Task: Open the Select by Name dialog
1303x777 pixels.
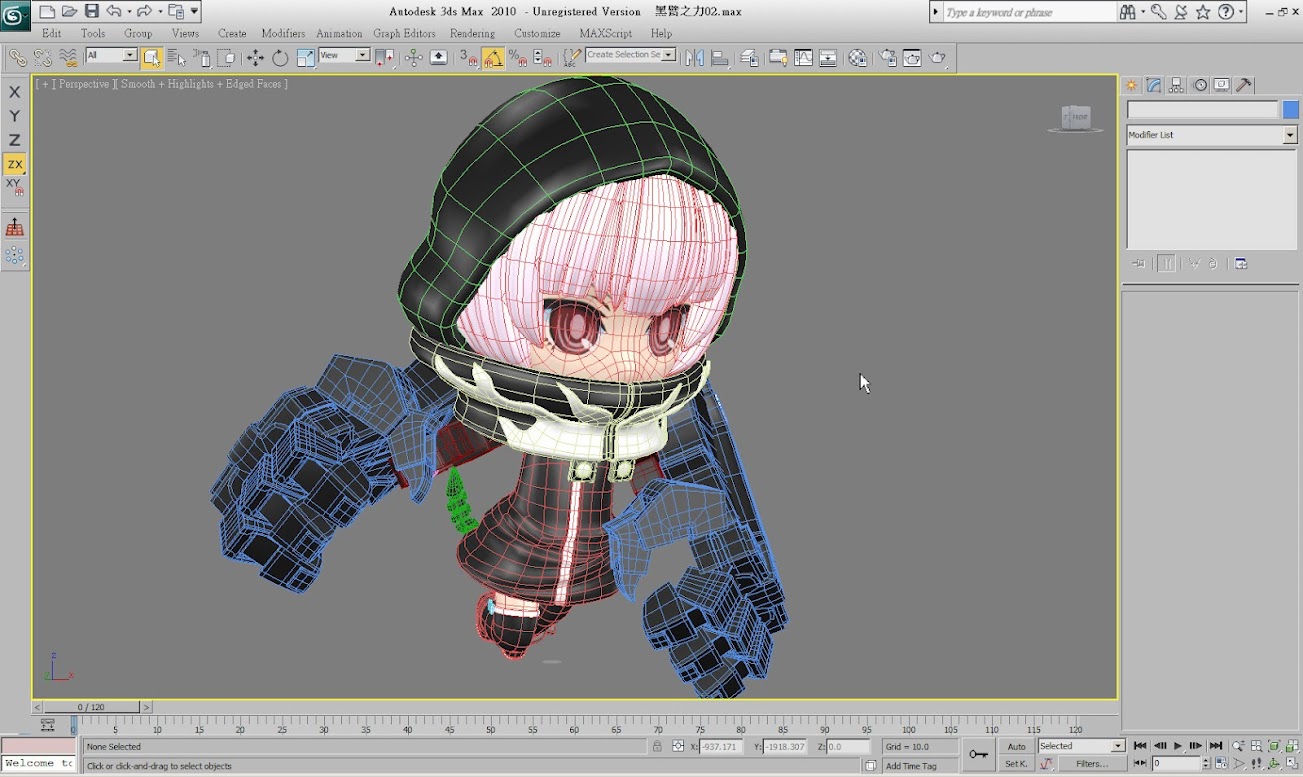Action: coord(177,58)
